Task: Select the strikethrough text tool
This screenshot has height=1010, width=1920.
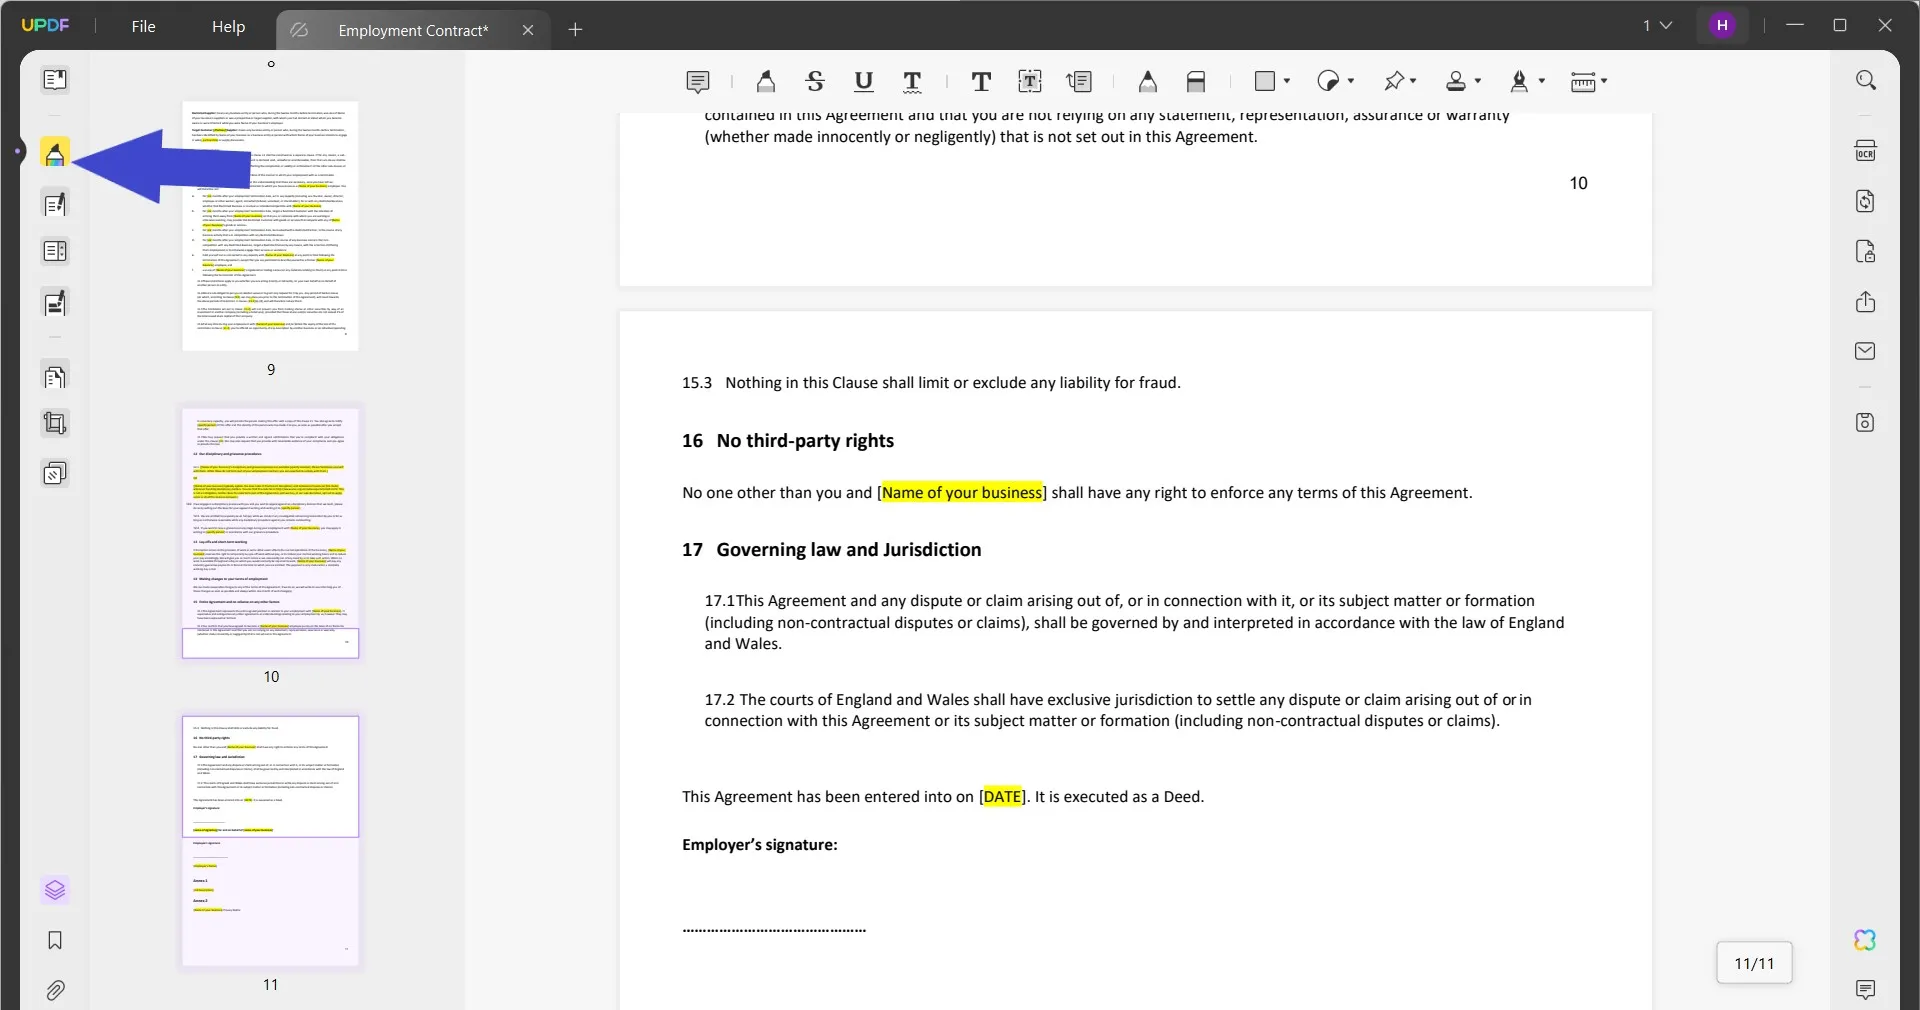Action: (x=815, y=82)
